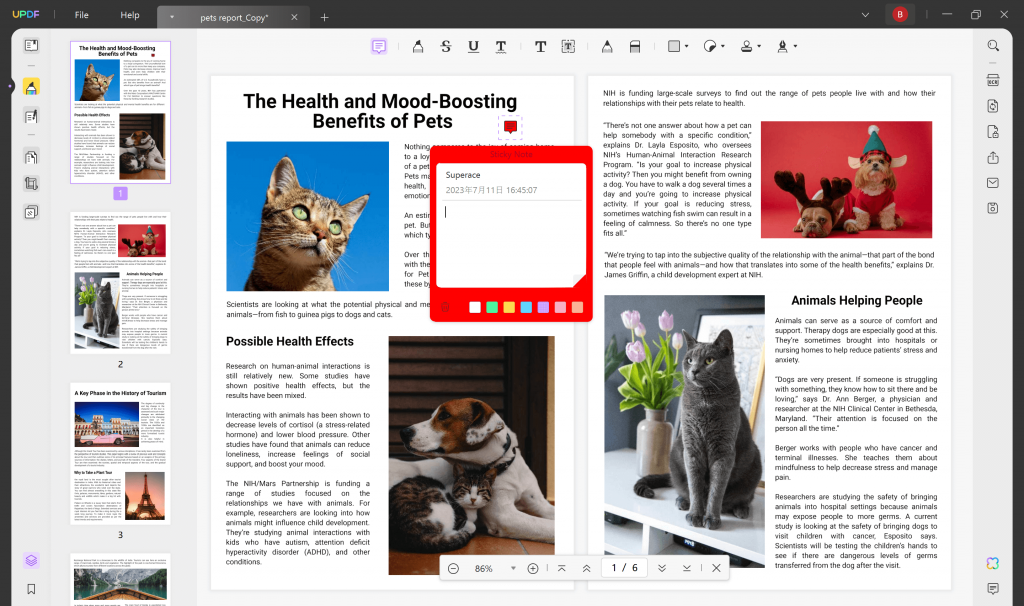Image resolution: width=1024 pixels, height=606 pixels.
Task: Toggle the thumbnails layers panel icon
Action: [x=31, y=560]
